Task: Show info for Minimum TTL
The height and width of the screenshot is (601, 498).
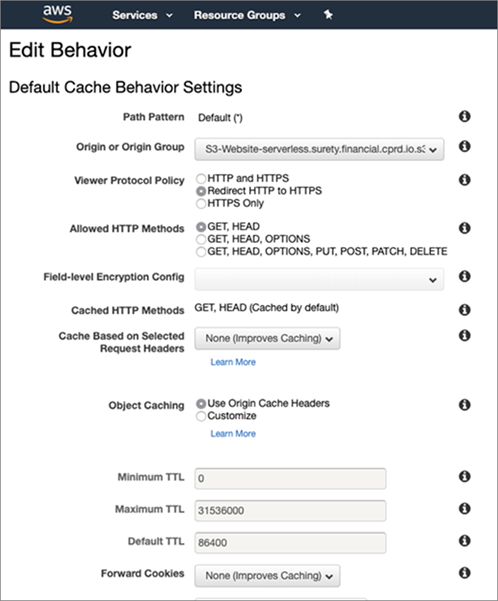Action: (464, 476)
